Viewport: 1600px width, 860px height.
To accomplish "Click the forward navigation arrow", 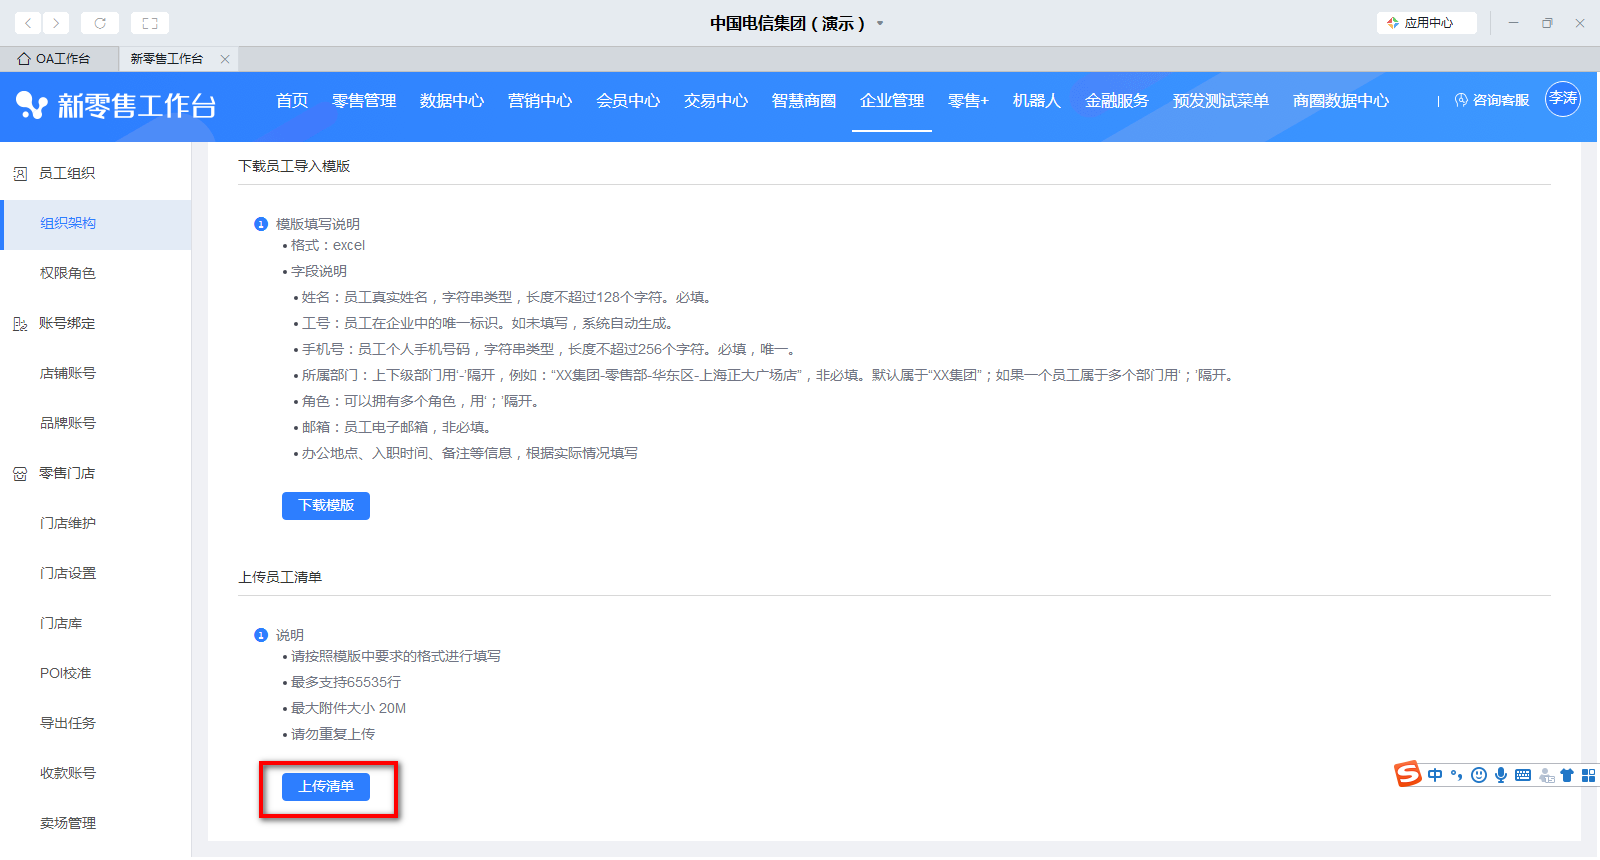I will (x=56, y=23).
